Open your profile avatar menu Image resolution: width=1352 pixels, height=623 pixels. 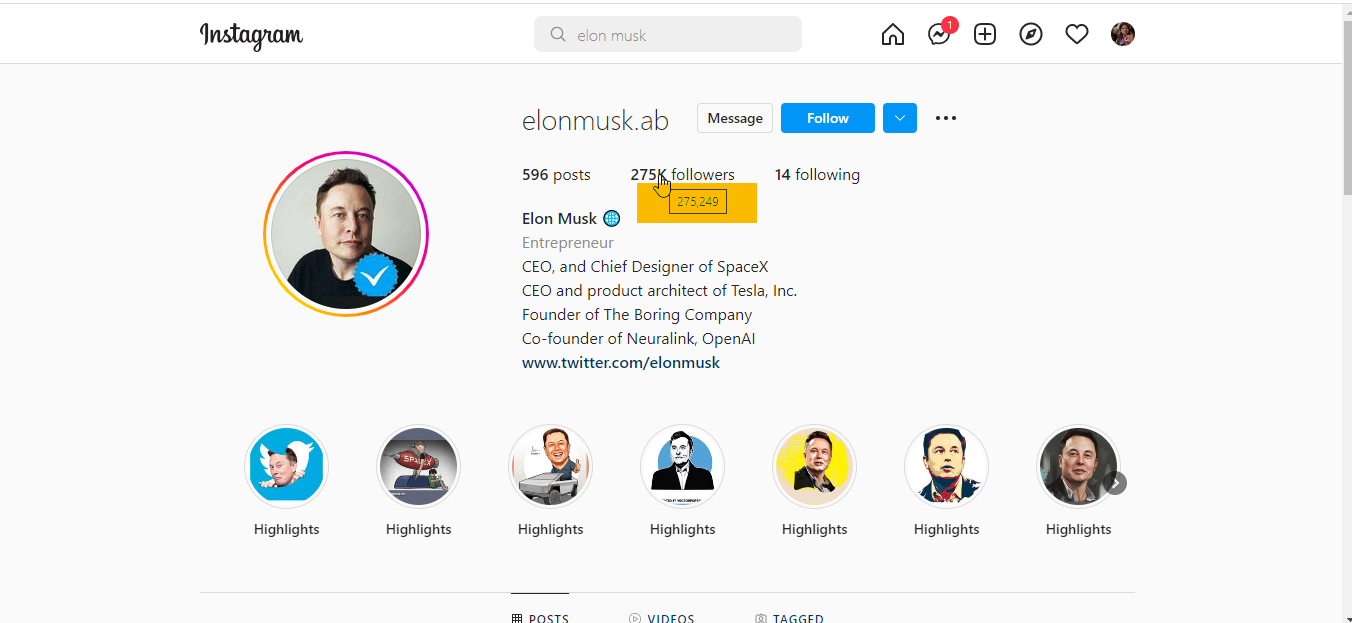(1123, 35)
